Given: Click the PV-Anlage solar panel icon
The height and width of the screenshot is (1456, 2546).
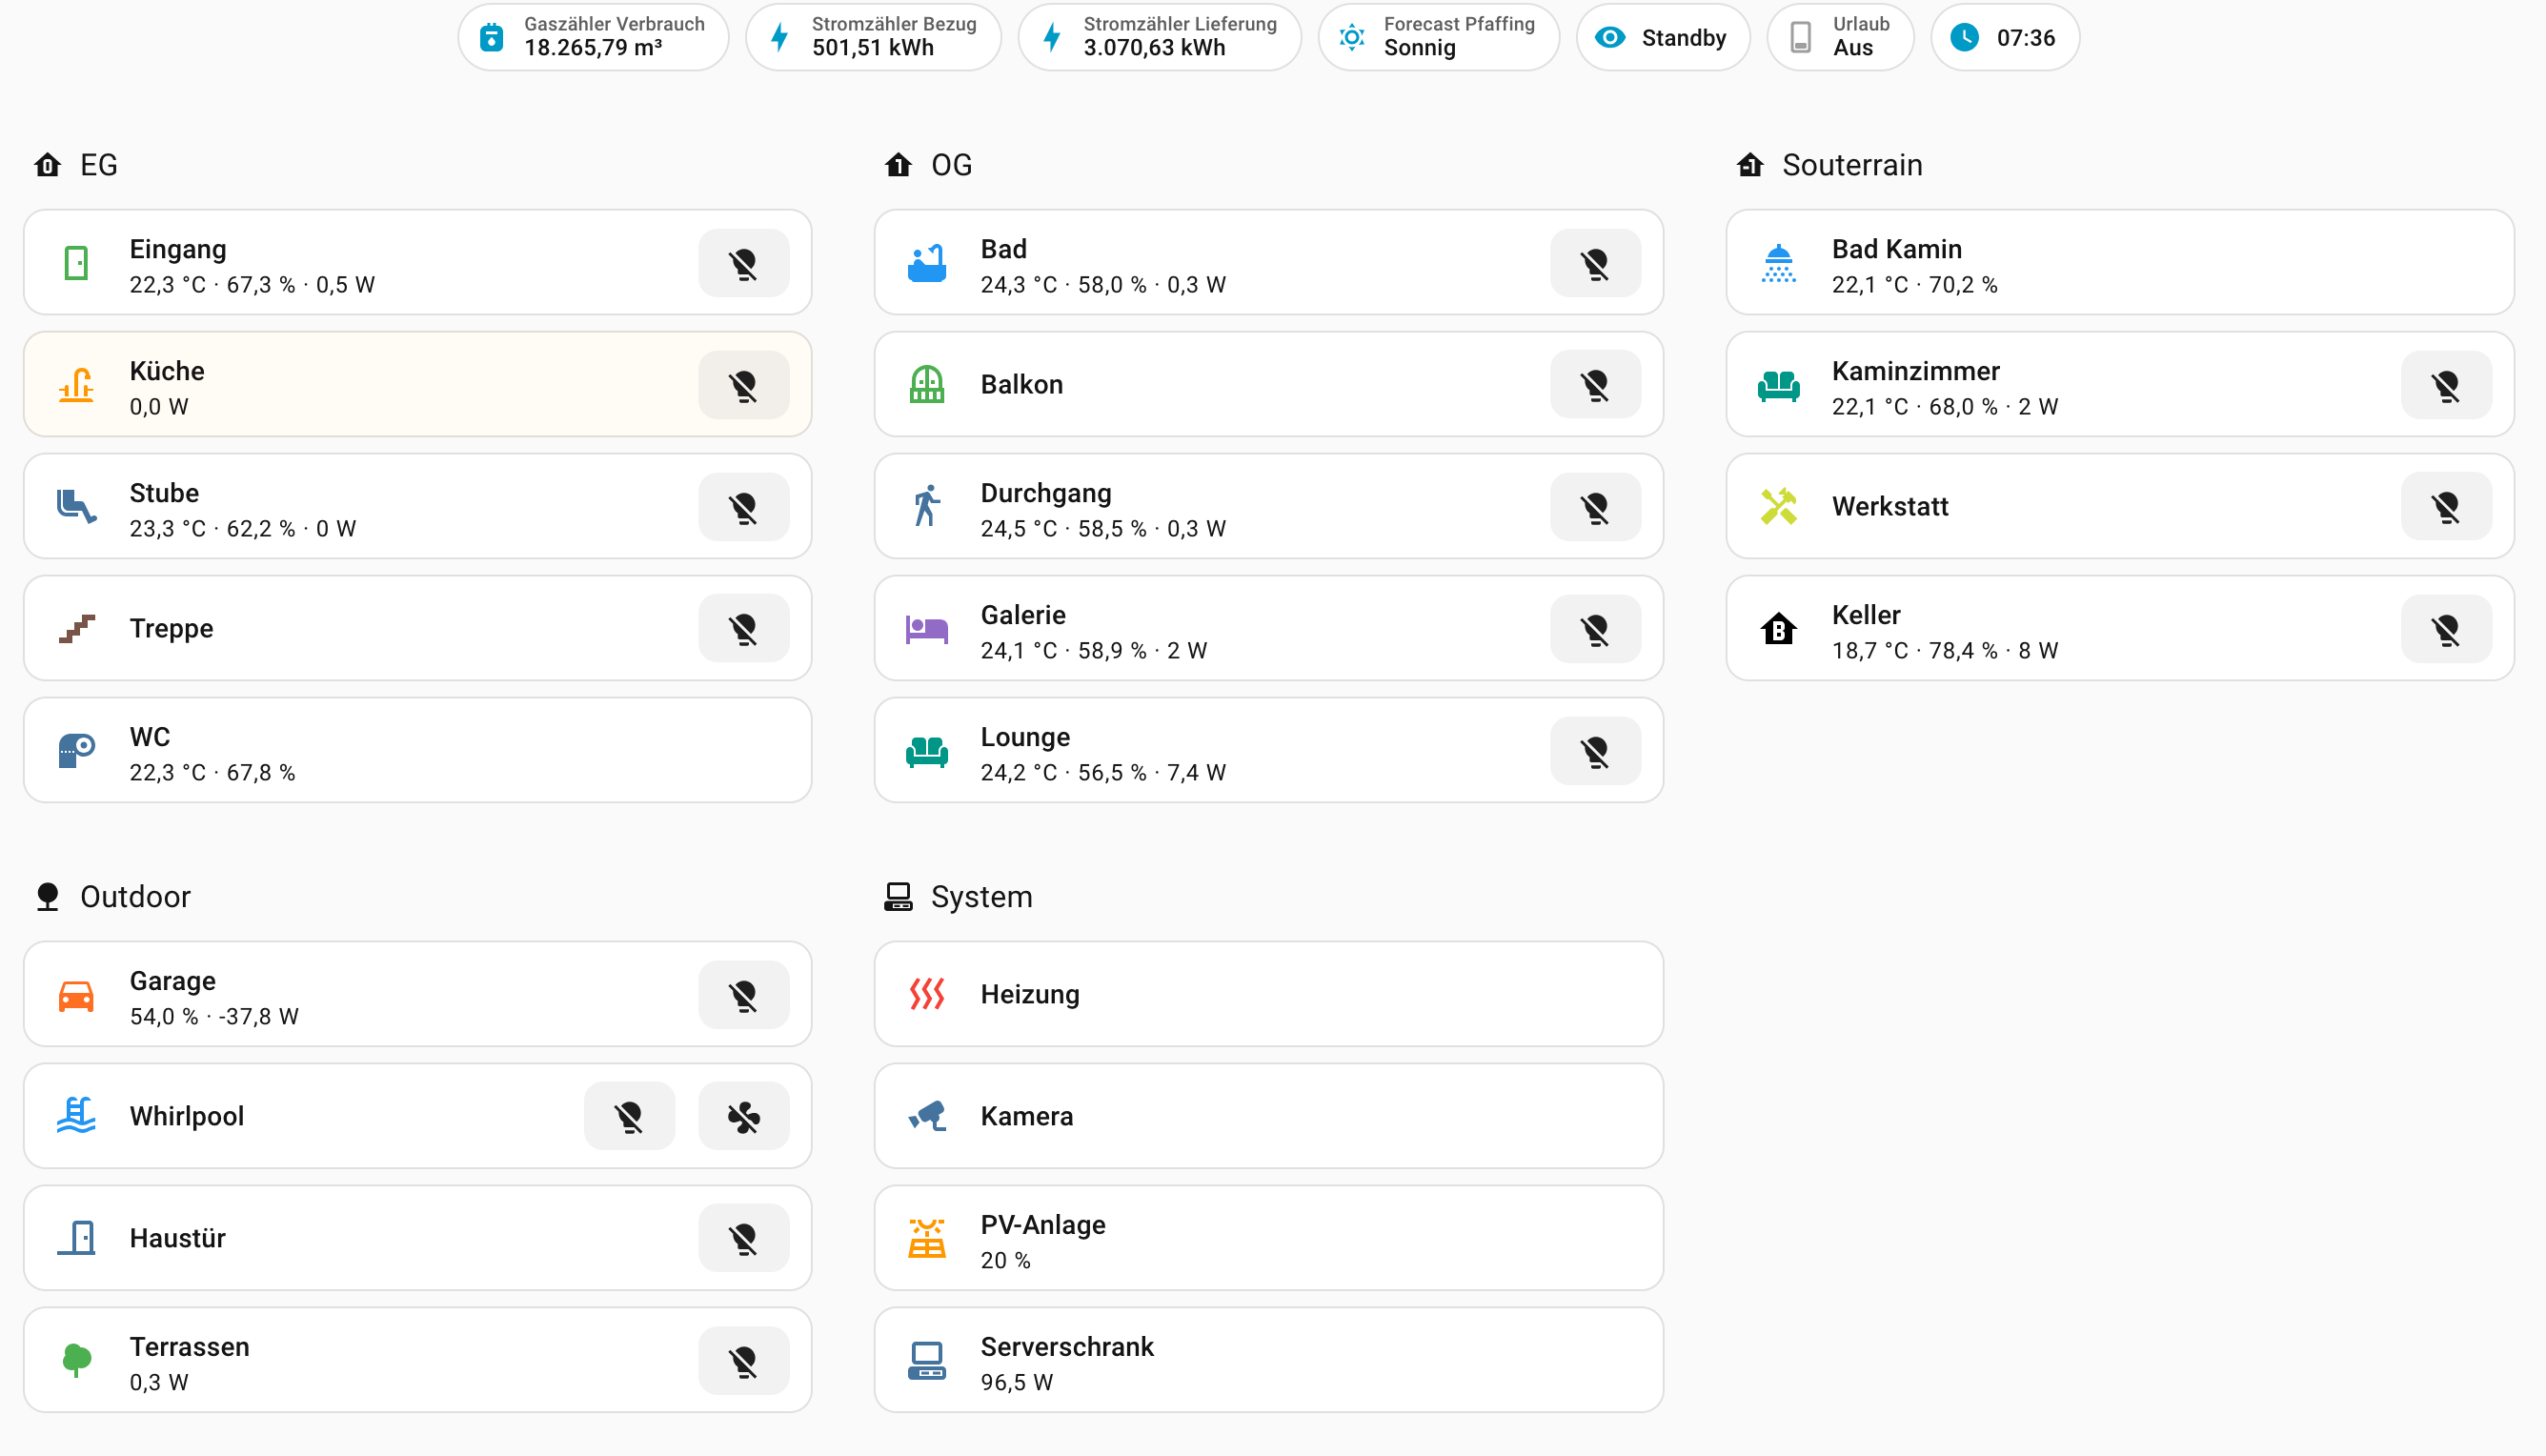Looking at the screenshot, I should click(926, 1238).
